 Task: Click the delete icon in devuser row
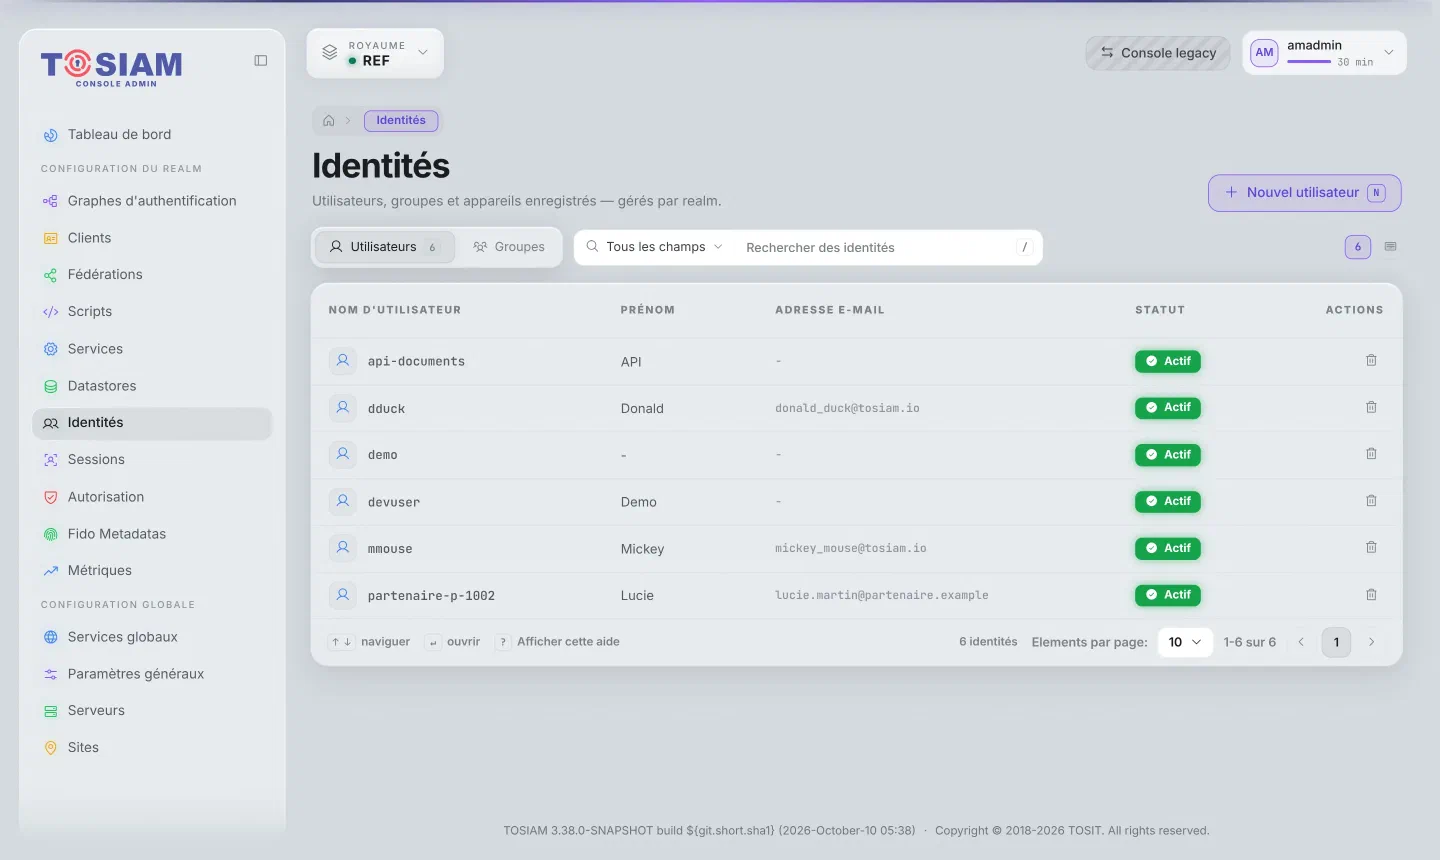pyautogui.click(x=1371, y=501)
